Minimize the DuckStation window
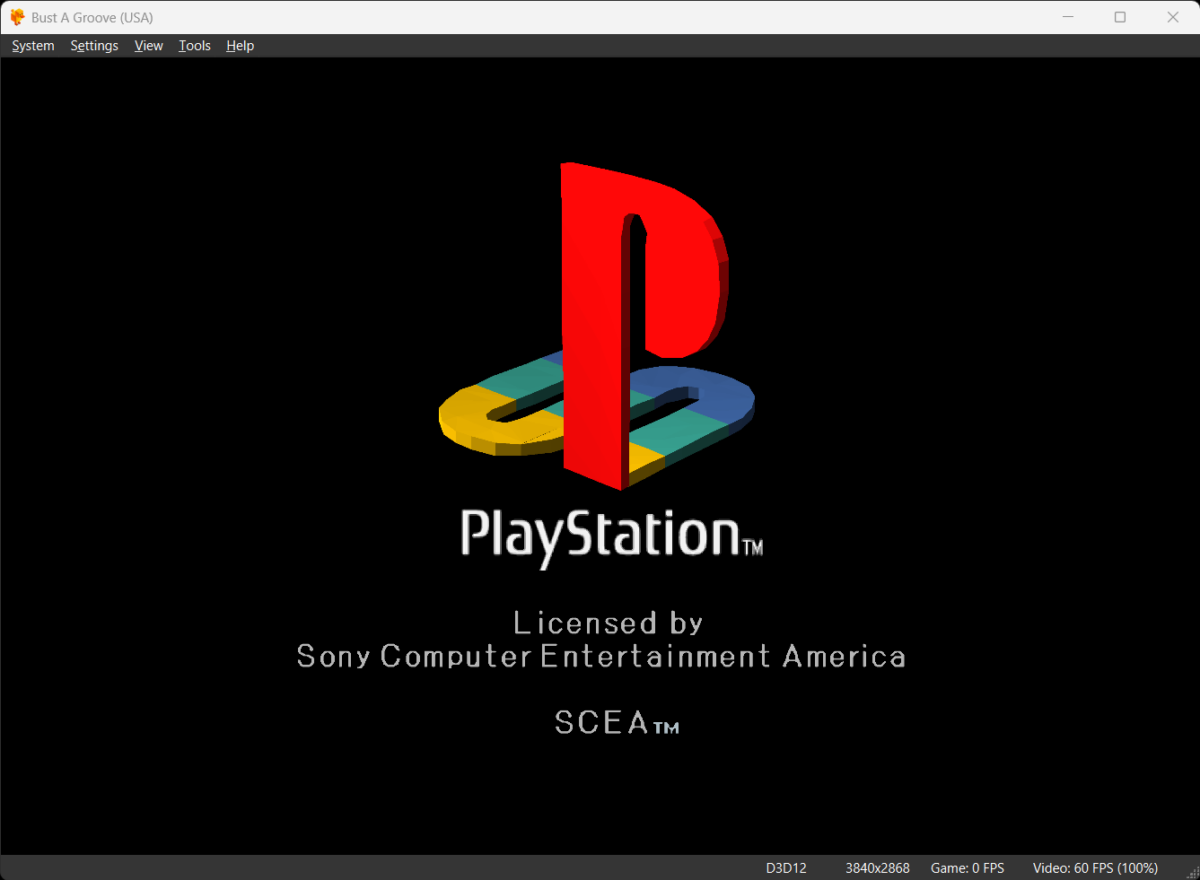Screen dimensions: 1200x880 1068,17
